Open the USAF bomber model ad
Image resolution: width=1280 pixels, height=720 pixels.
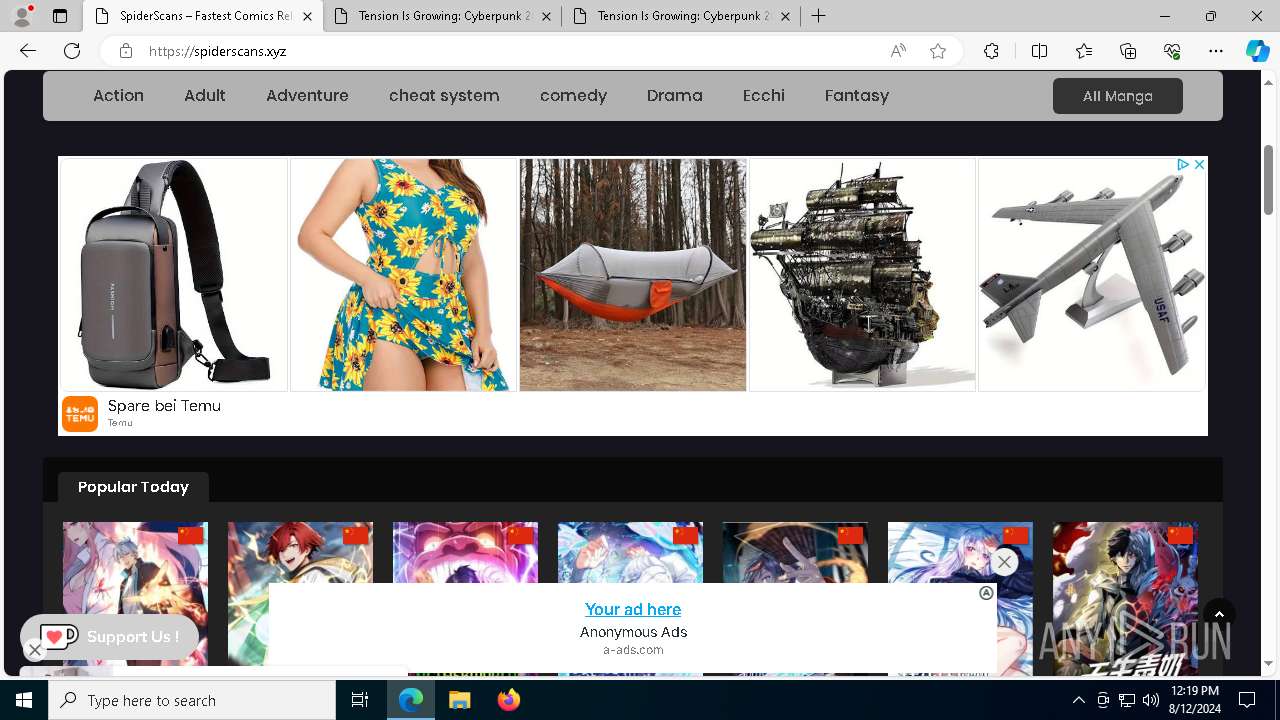(x=1092, y=274)
